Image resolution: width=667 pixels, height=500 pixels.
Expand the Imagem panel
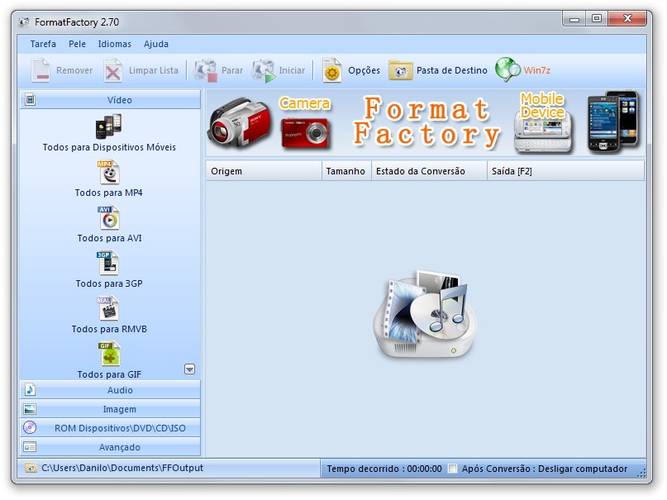pos(110,409)
